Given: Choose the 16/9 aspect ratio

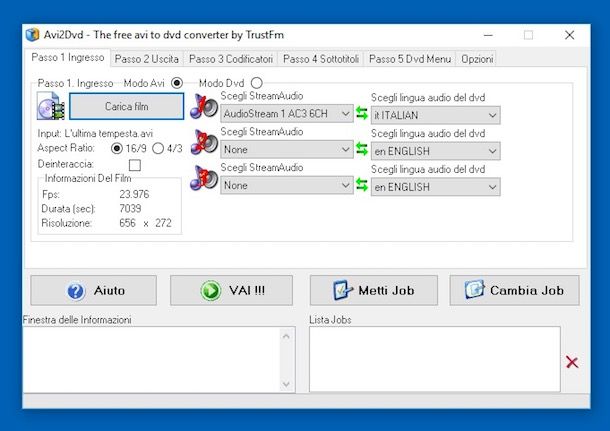Looking at the screenshot, I should [116, 148].
